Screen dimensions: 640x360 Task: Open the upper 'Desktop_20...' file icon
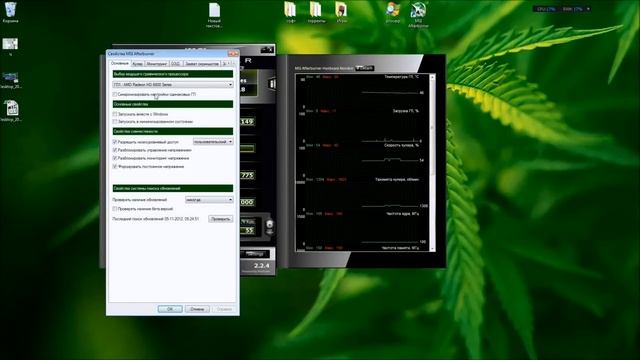click(x=11, y=80)
